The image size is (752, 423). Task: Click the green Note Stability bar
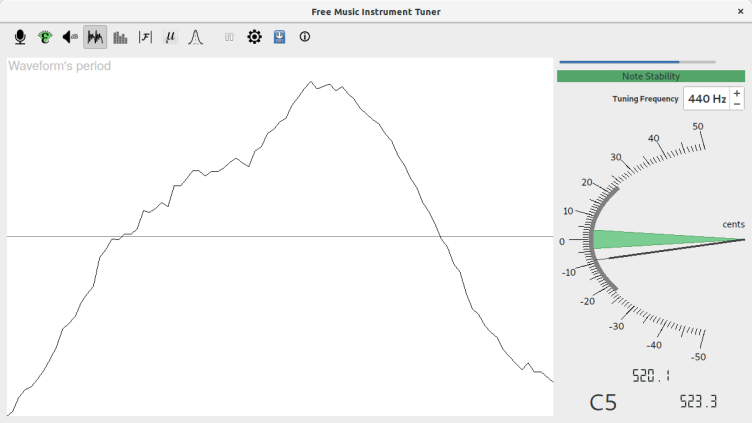tap(650, 76)
